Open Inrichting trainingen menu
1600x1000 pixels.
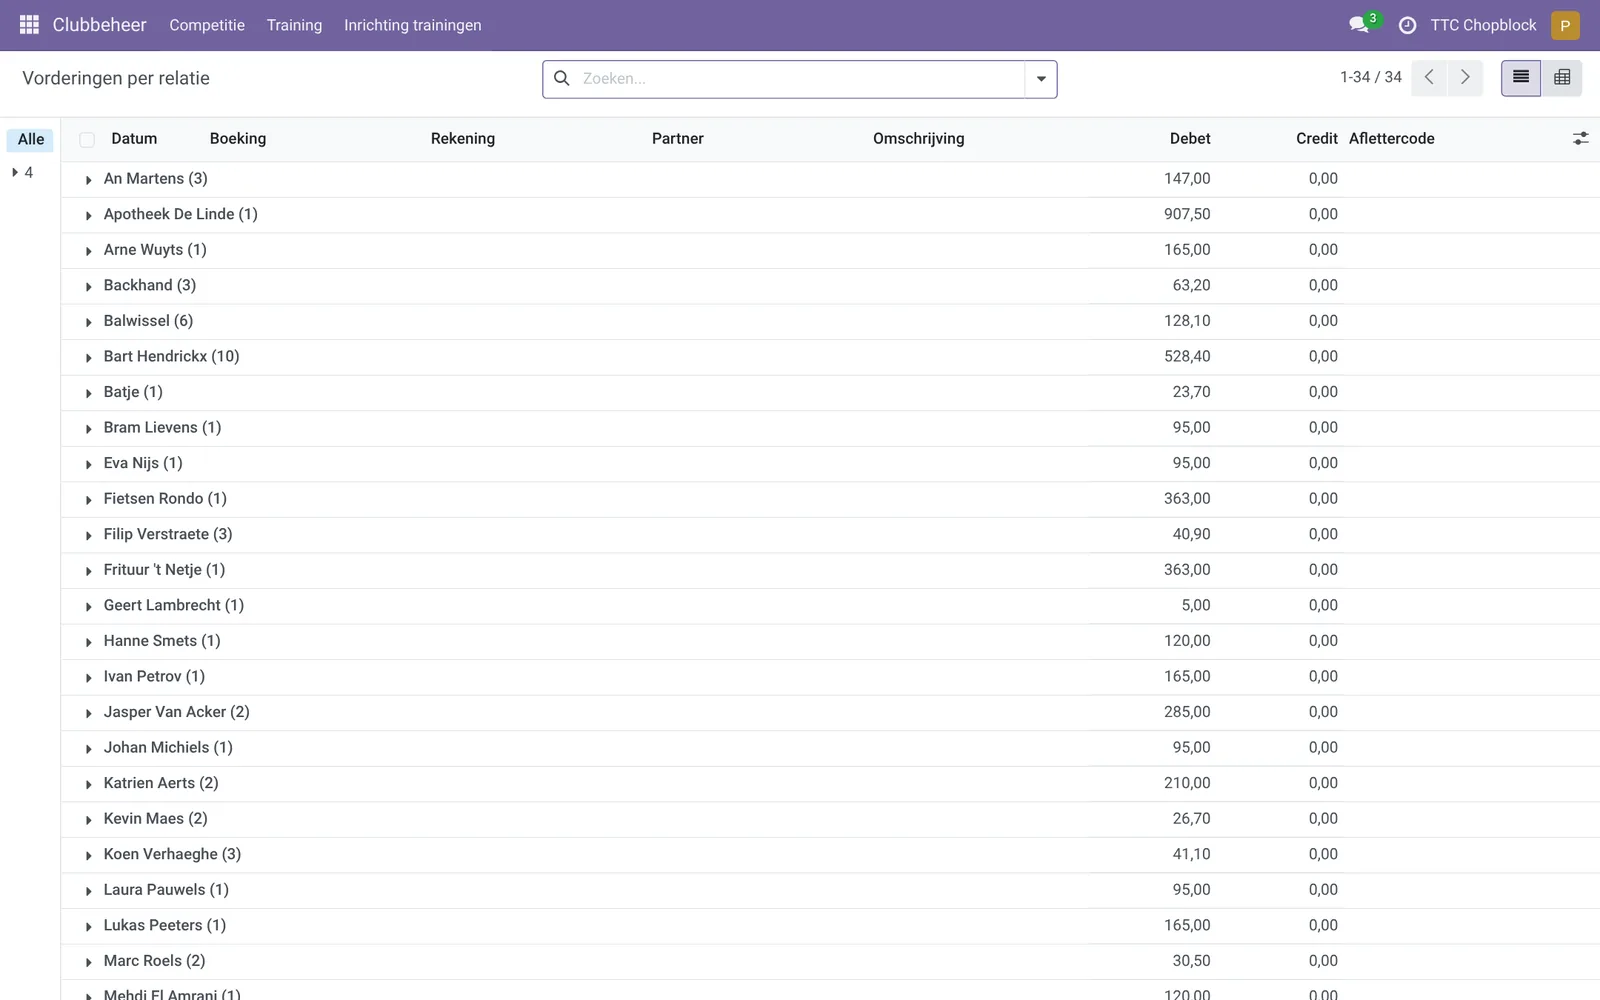413,25
